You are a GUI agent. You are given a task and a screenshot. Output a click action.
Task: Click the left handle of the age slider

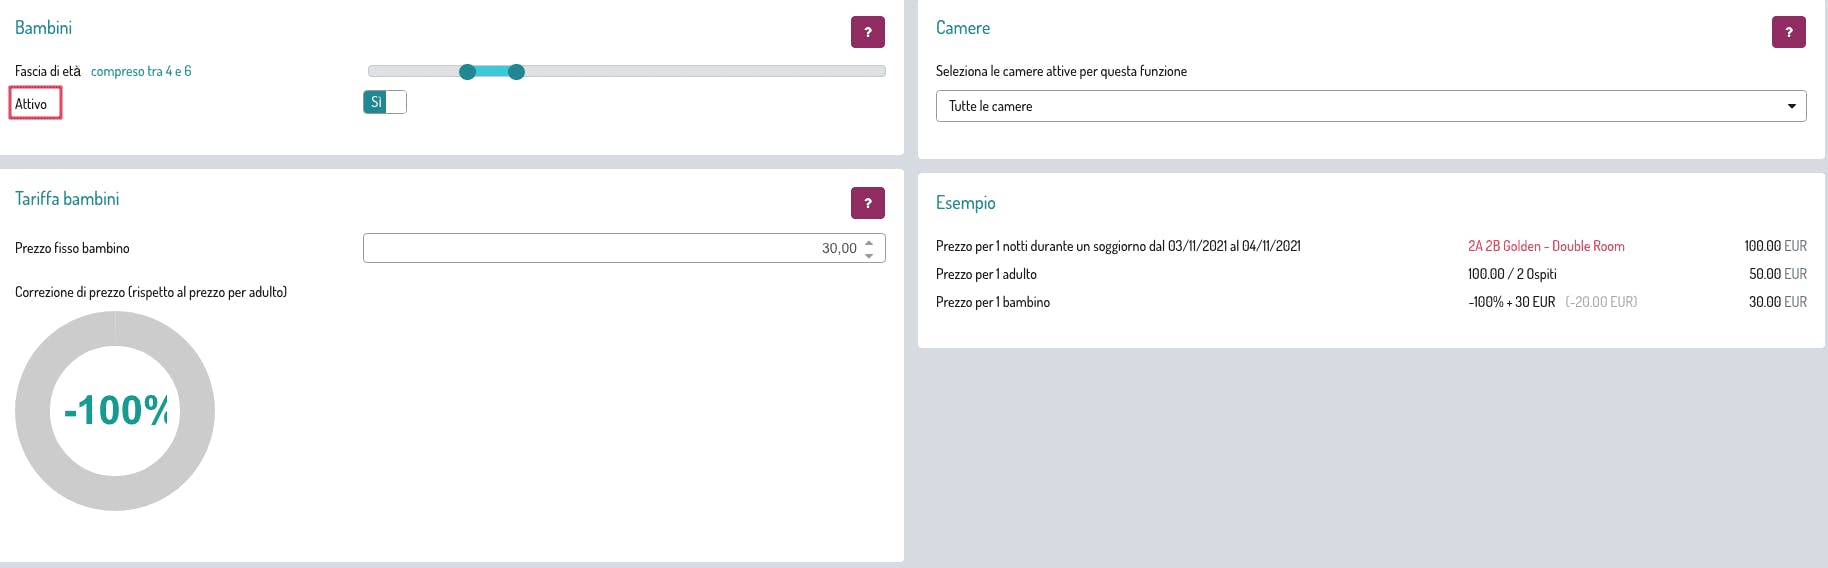point(467,72)
